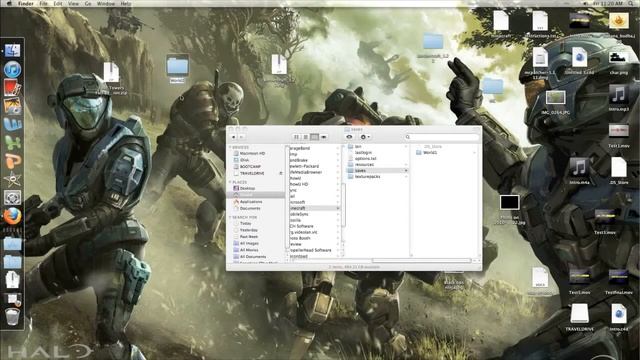Switch Finder to icon view

[x=296, y=137]
